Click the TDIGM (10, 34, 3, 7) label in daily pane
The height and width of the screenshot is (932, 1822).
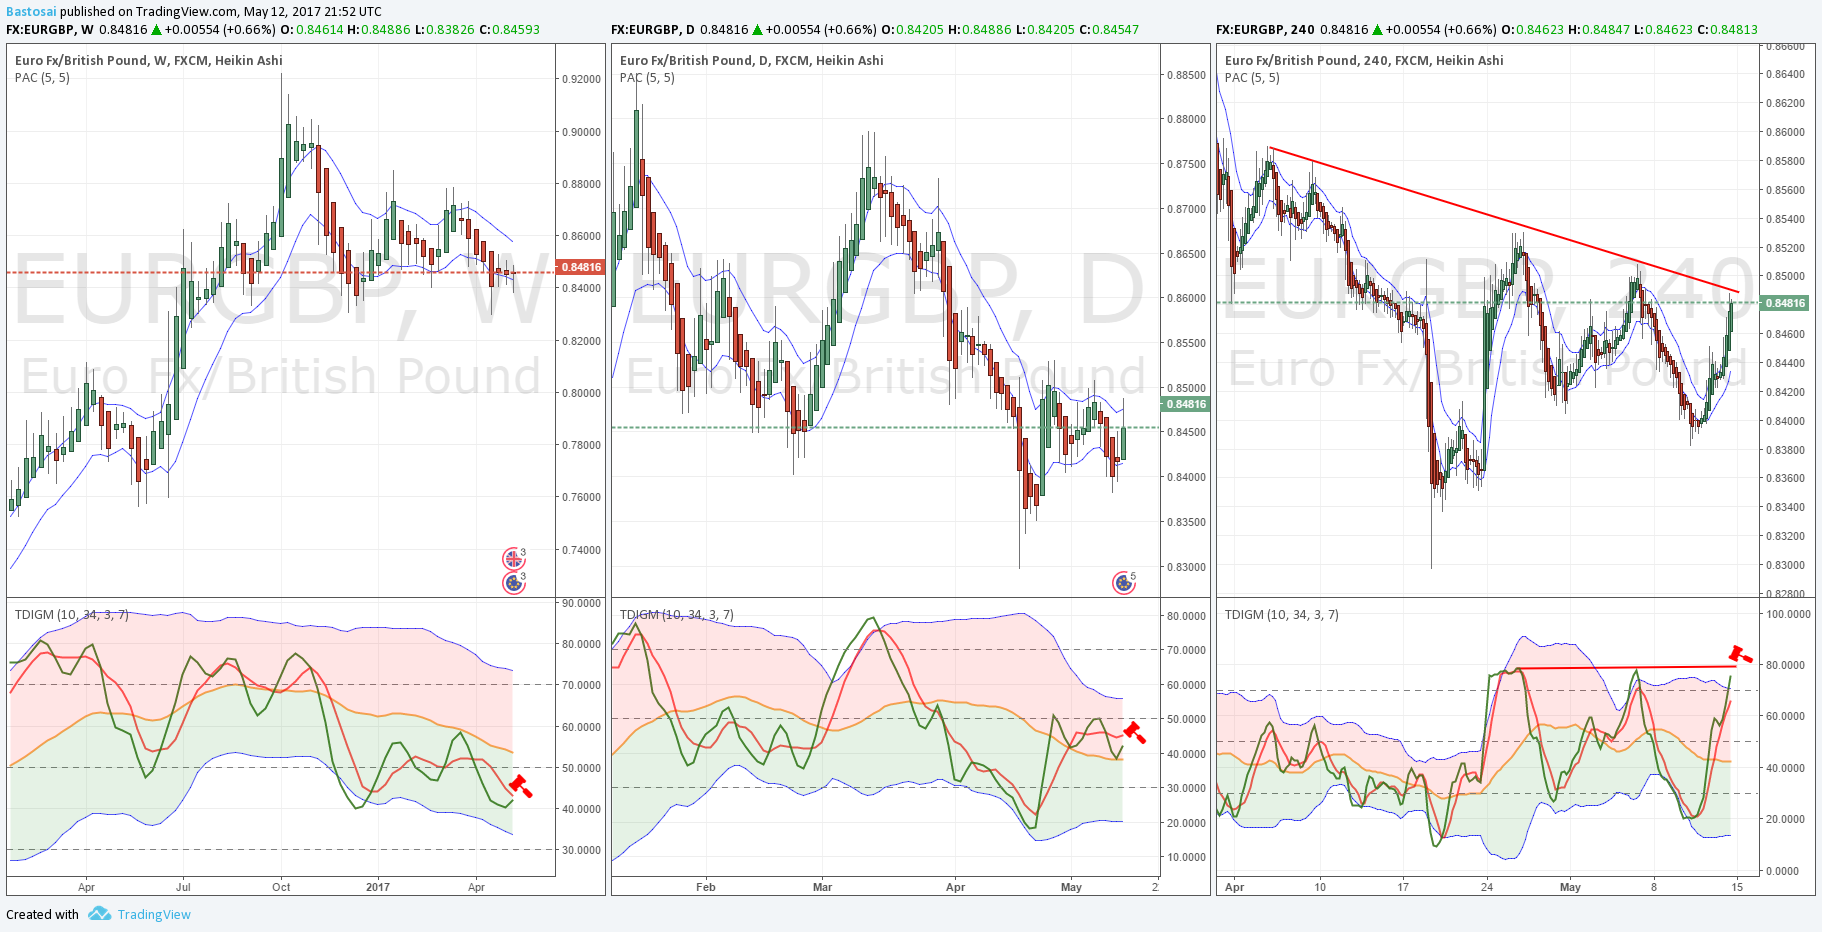[676, 614]
